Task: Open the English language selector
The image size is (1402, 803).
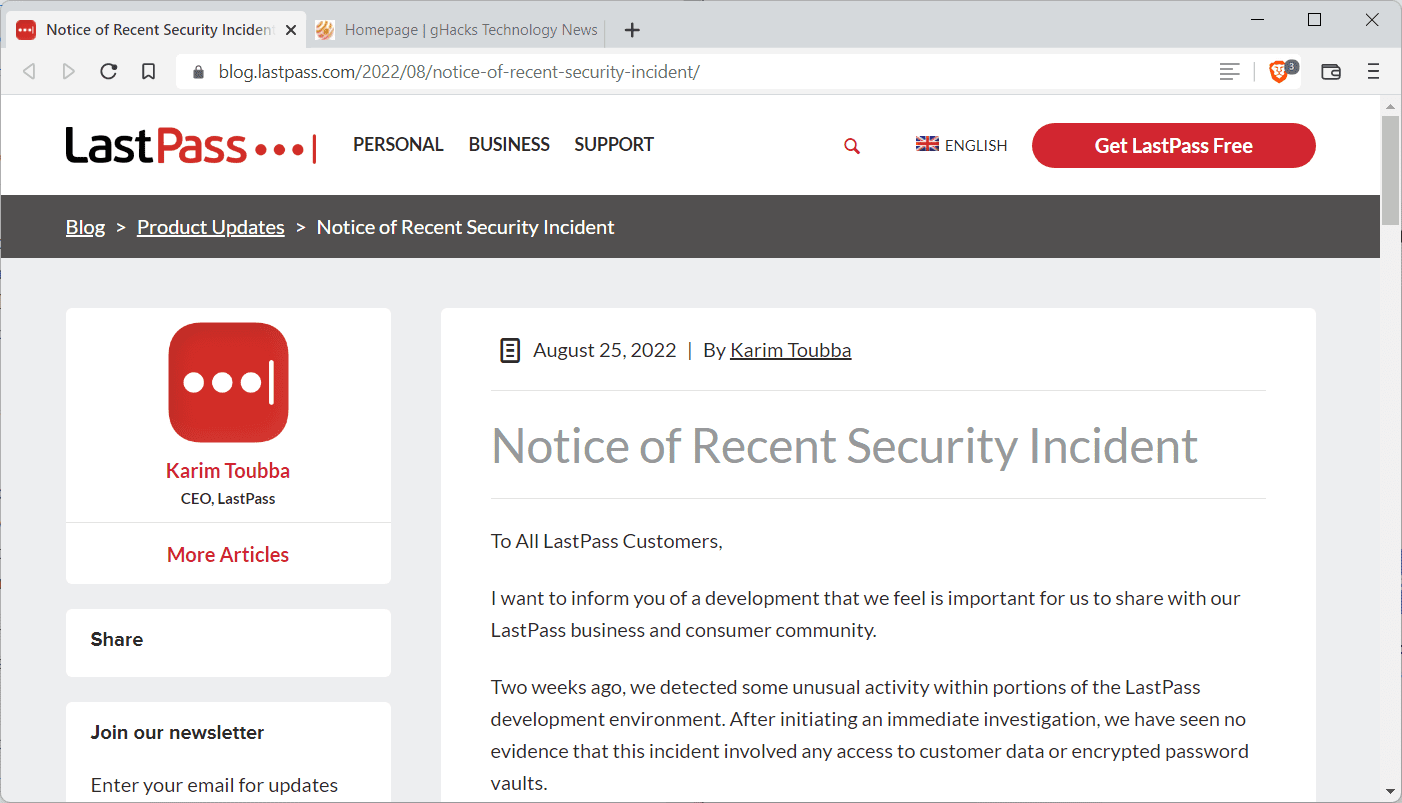Action: 961,145
